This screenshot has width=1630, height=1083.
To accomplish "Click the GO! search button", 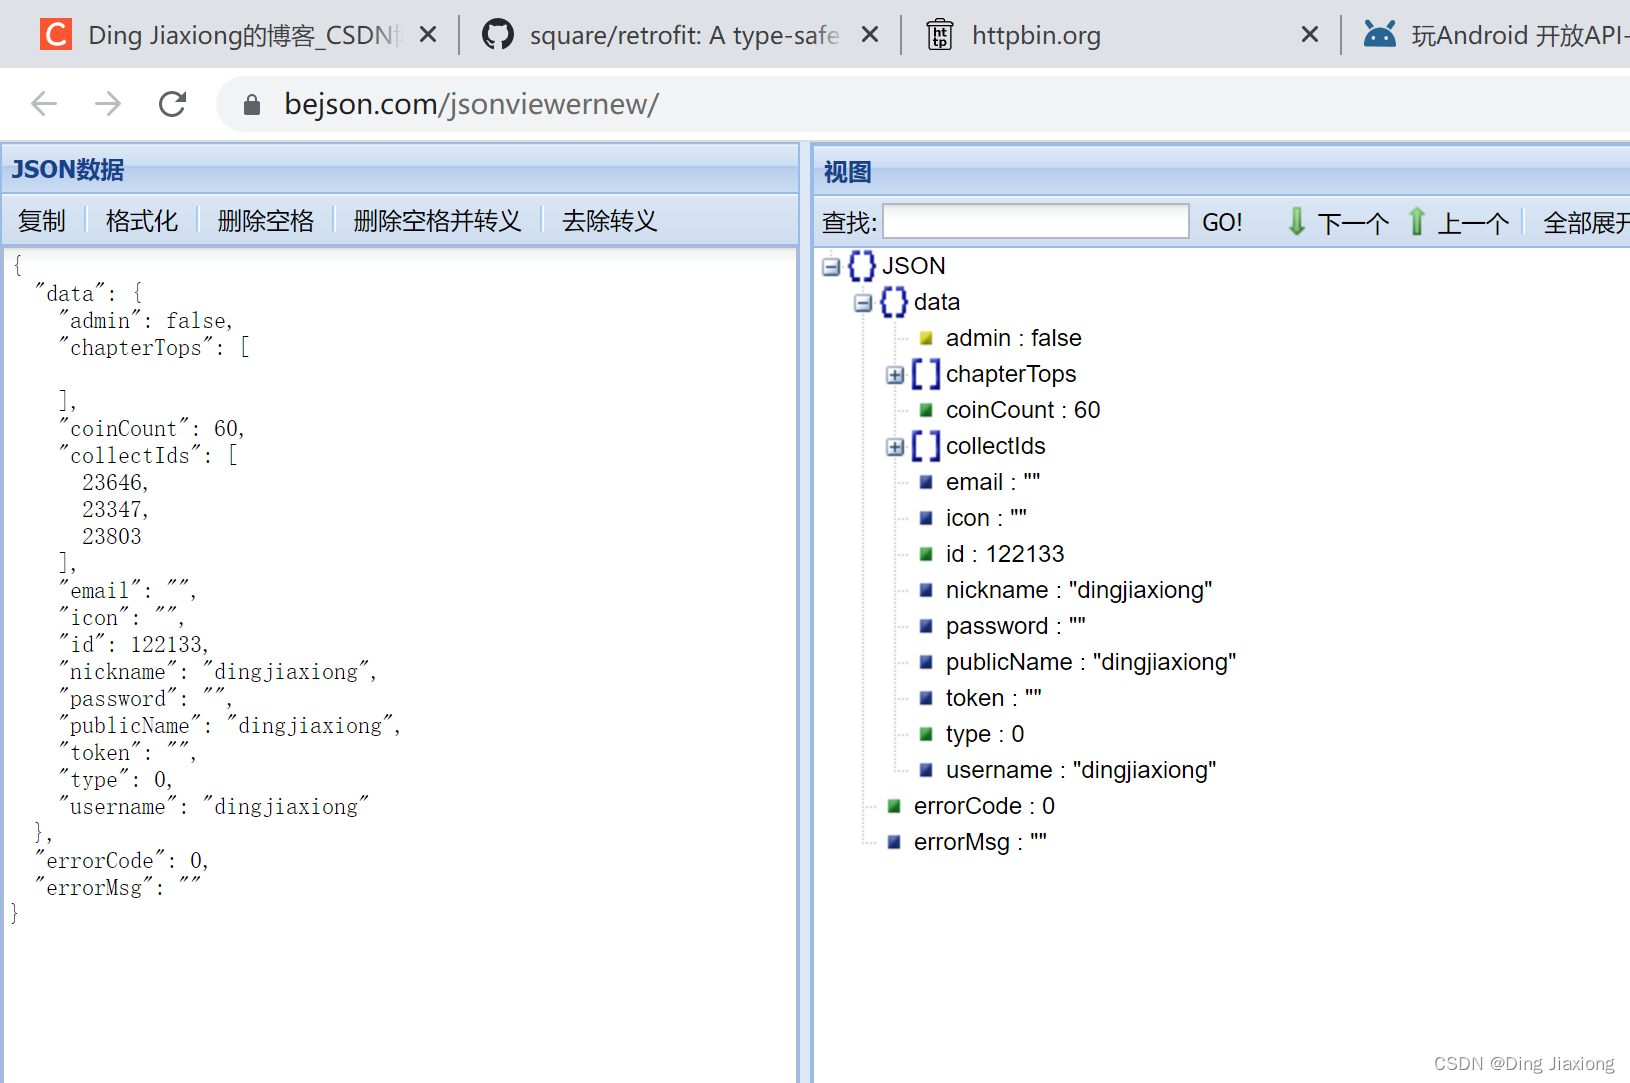I will click(x=1222, y=222).
